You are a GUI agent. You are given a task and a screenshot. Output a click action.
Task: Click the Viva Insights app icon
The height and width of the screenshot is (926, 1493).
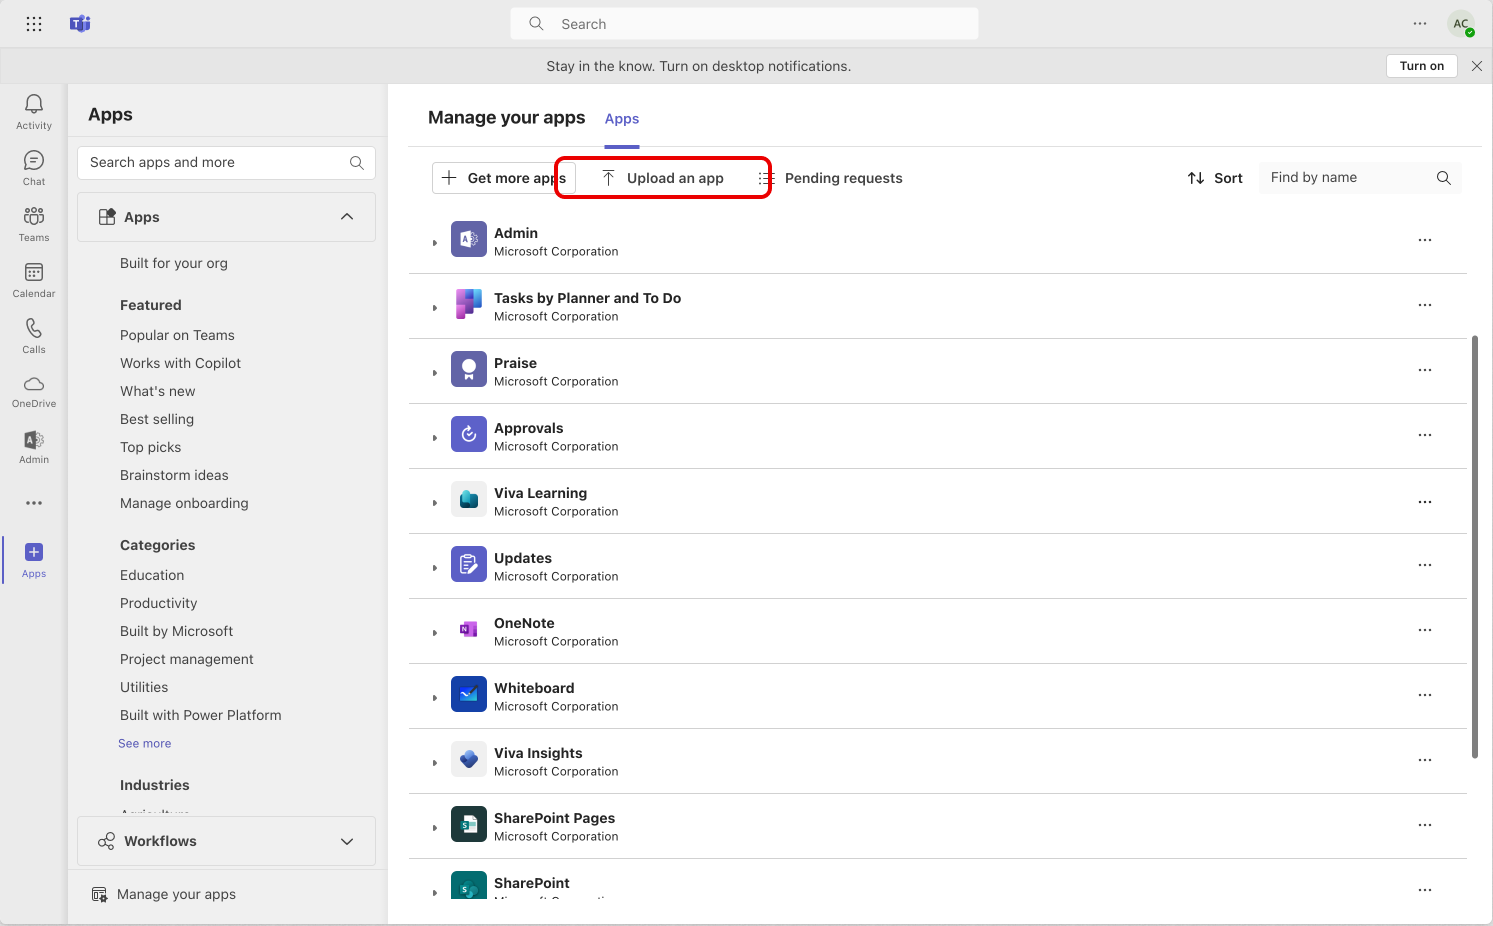[x=469, y=759]
